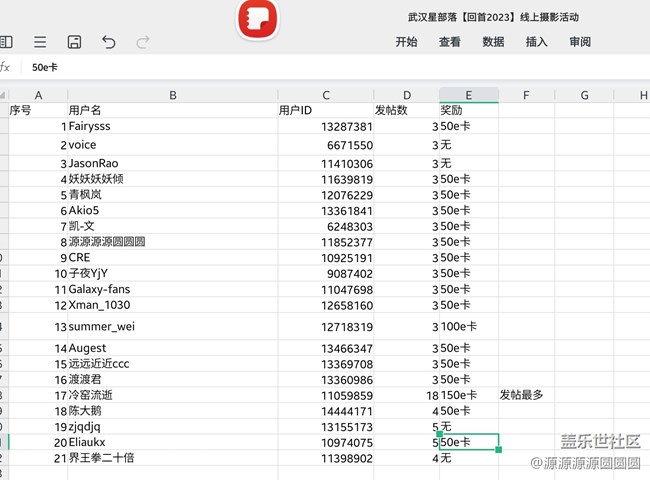Select column G header

584,95
